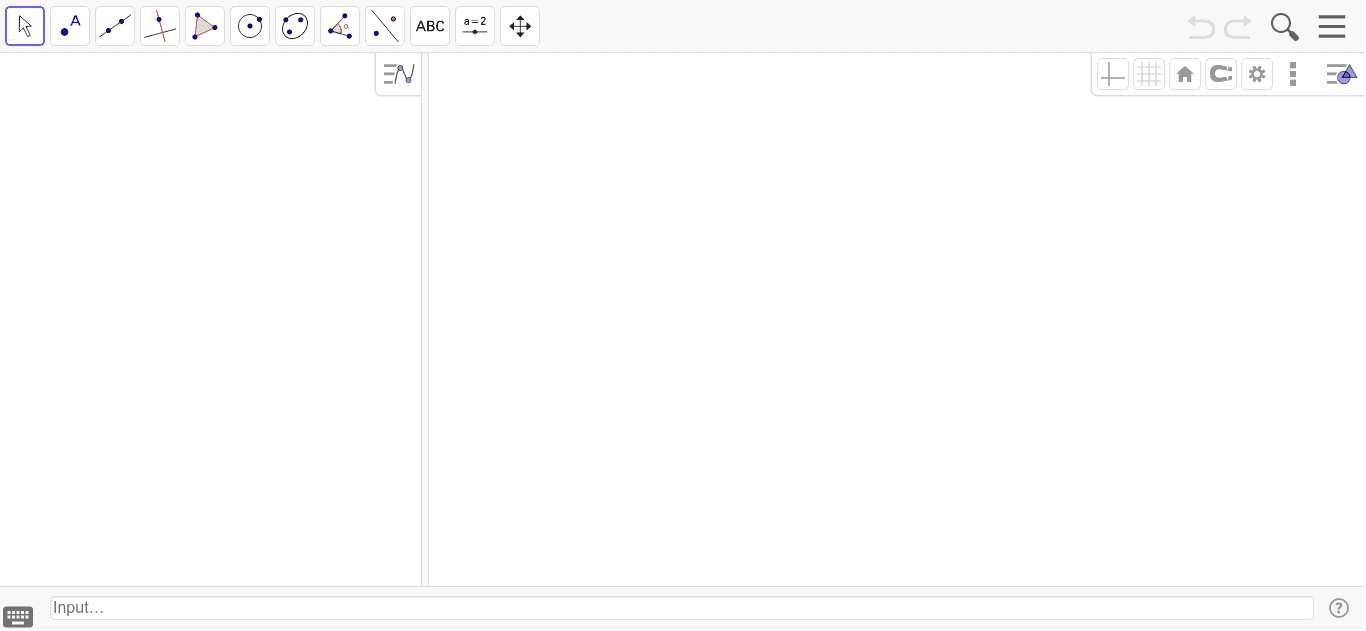This screenshot has width=1366, height=631.
Task: Open Graphics view settings gear
Action: [x=1257, y=74]
